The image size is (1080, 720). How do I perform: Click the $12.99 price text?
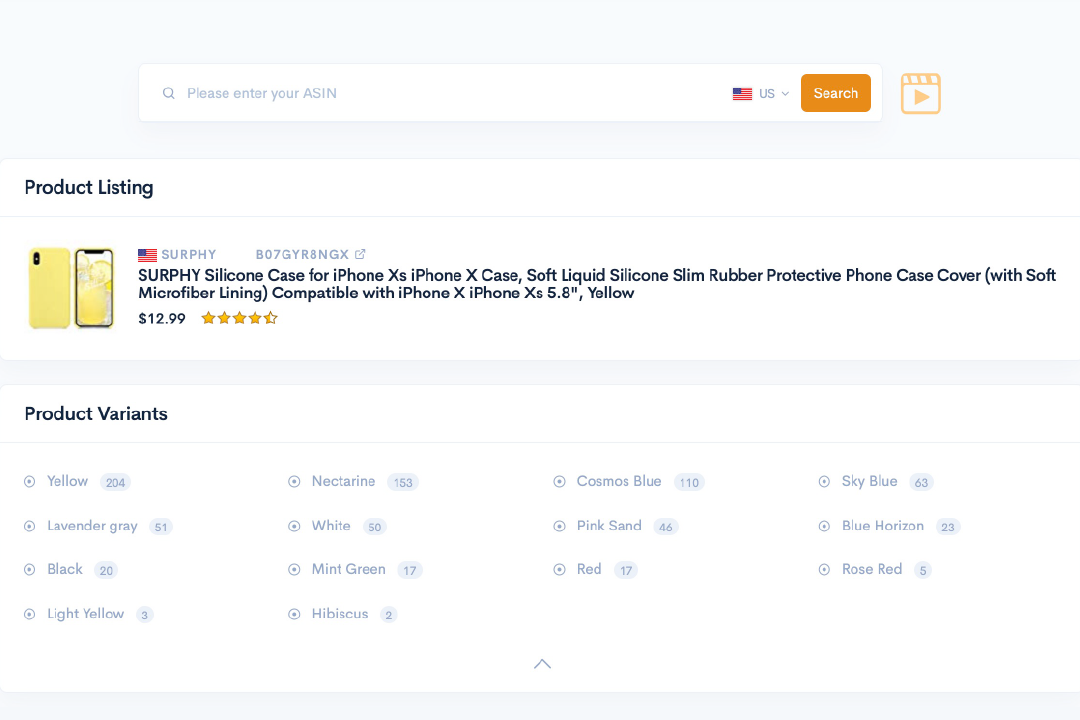click(x=162, y=318)
